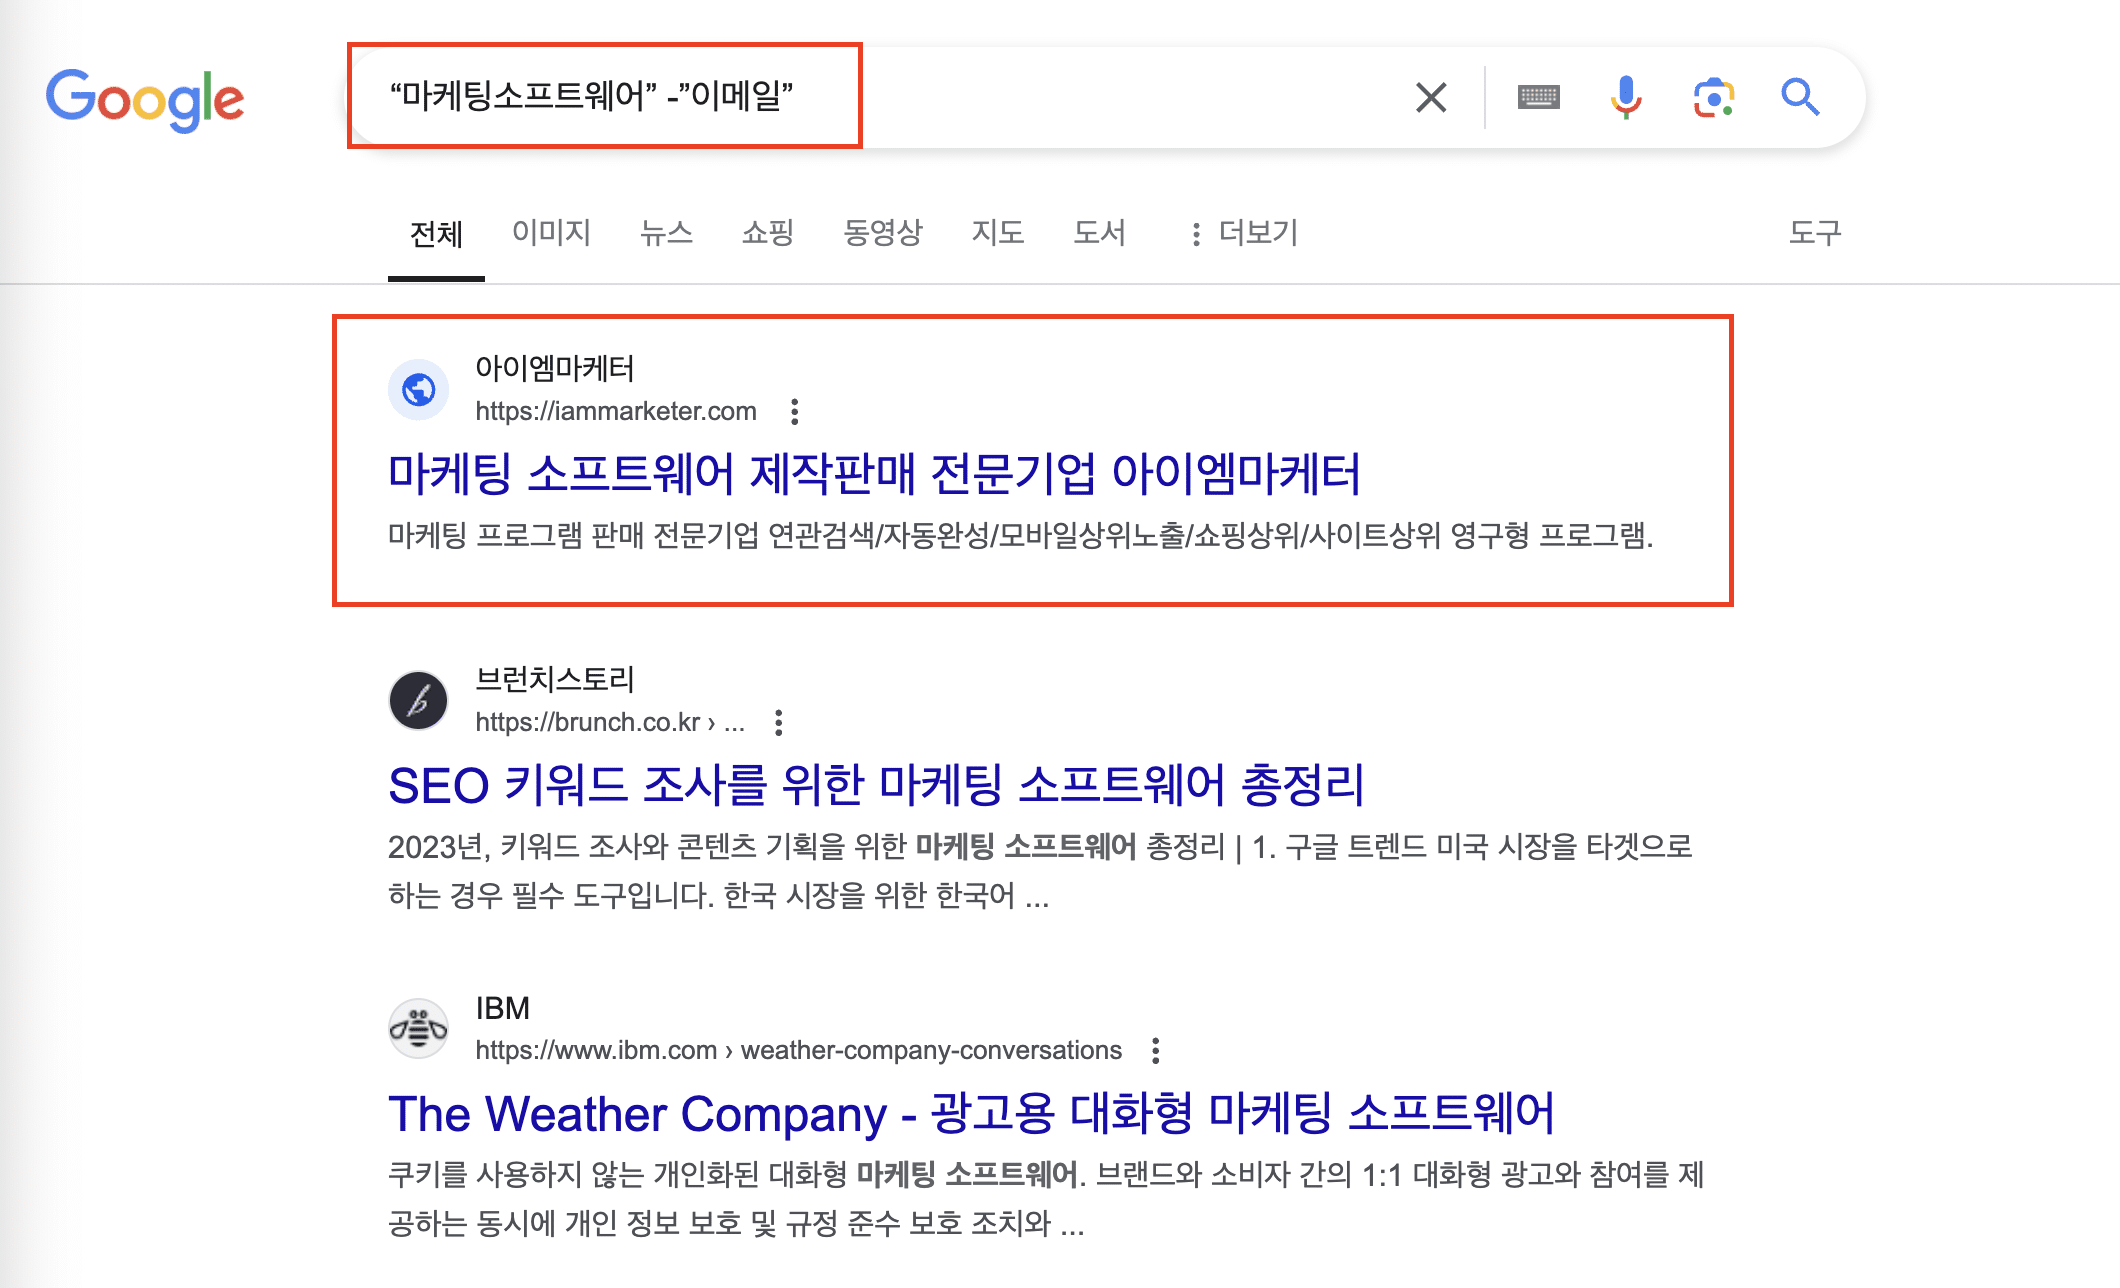Expand the 더보기 menu

[x=1244, y=233]
